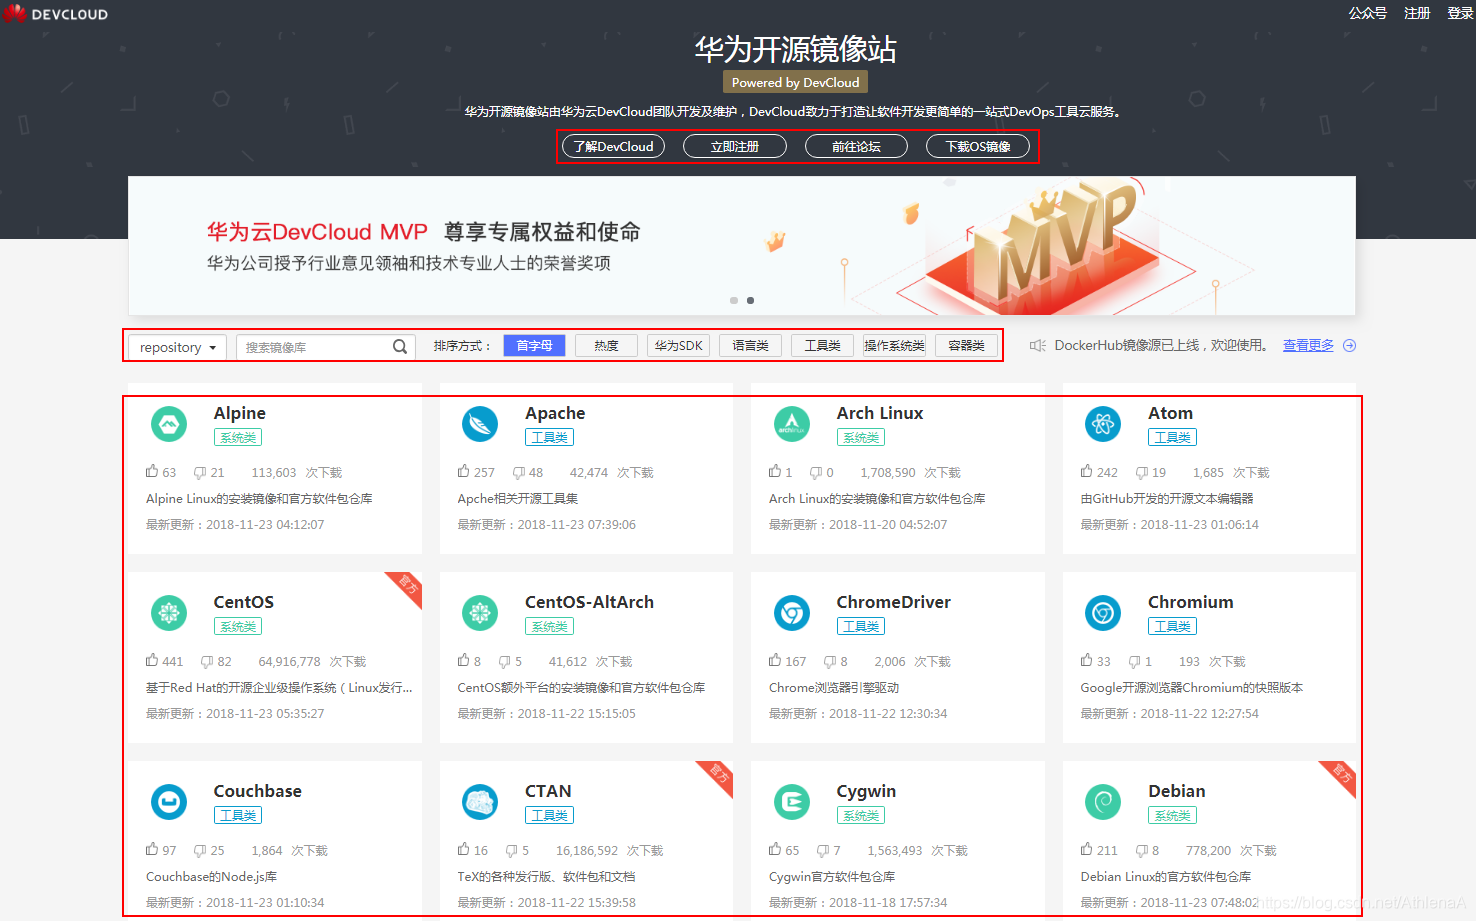Click the CentOS-AltArch logo icon
Viewport: 1476px width, 921px height.
480,613
